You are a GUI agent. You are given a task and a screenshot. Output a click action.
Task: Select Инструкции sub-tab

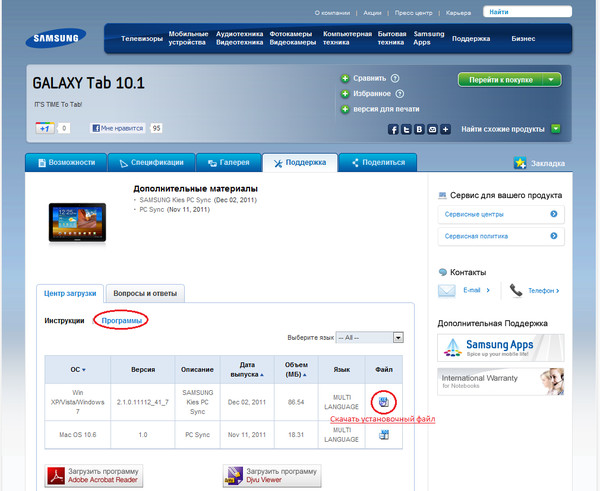64,321
